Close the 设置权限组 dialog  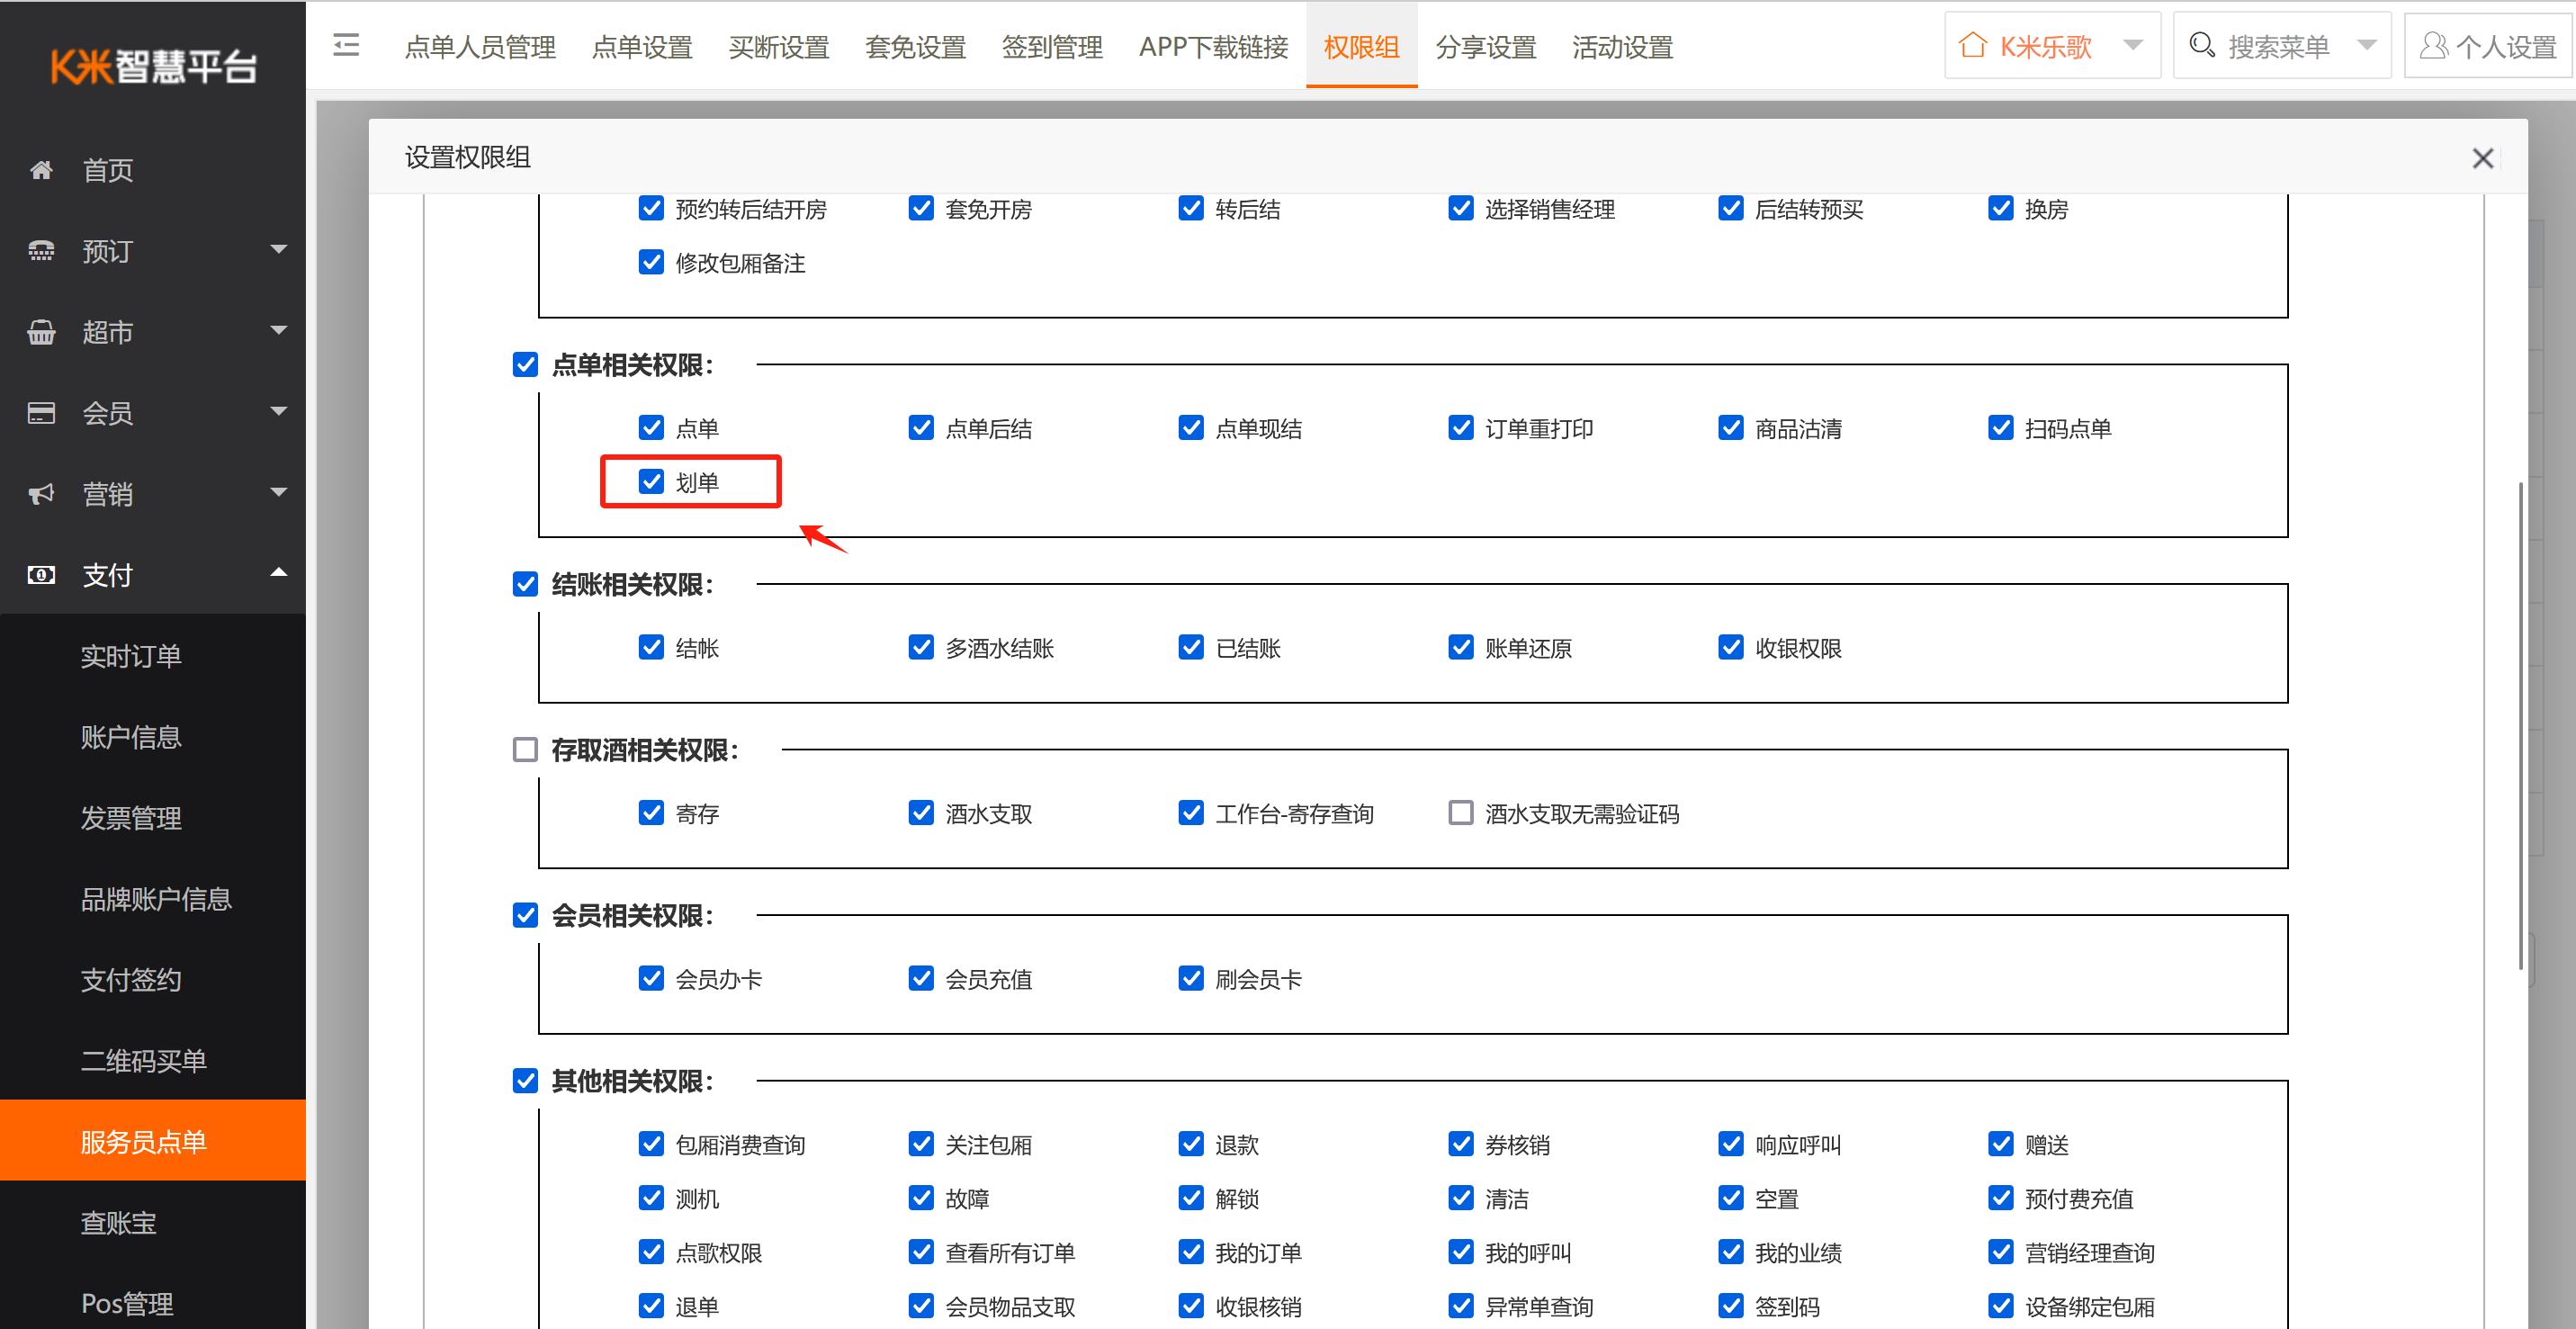pos(2482,158)
